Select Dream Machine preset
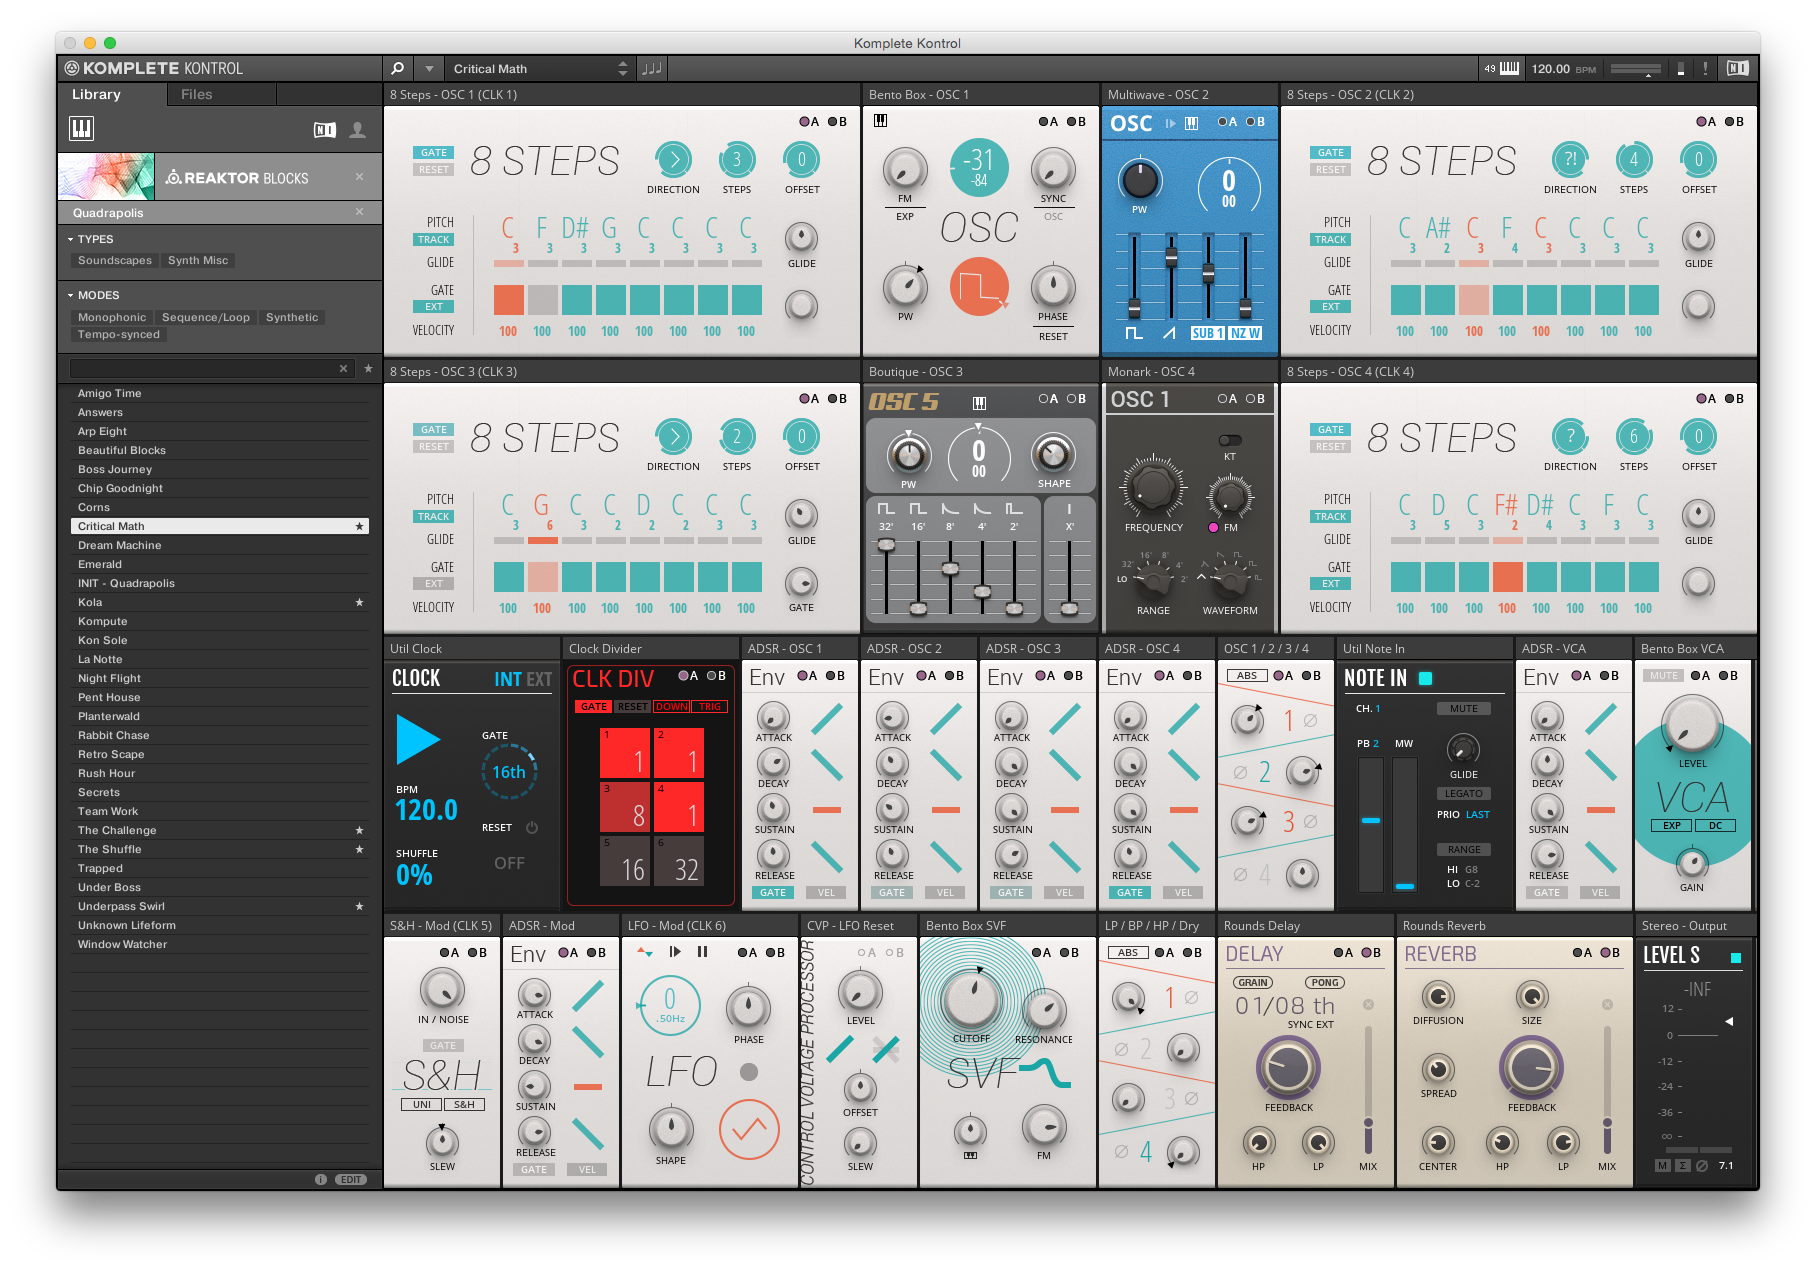Screen dimensions: 1816x1271 click(x=220, y=545)
